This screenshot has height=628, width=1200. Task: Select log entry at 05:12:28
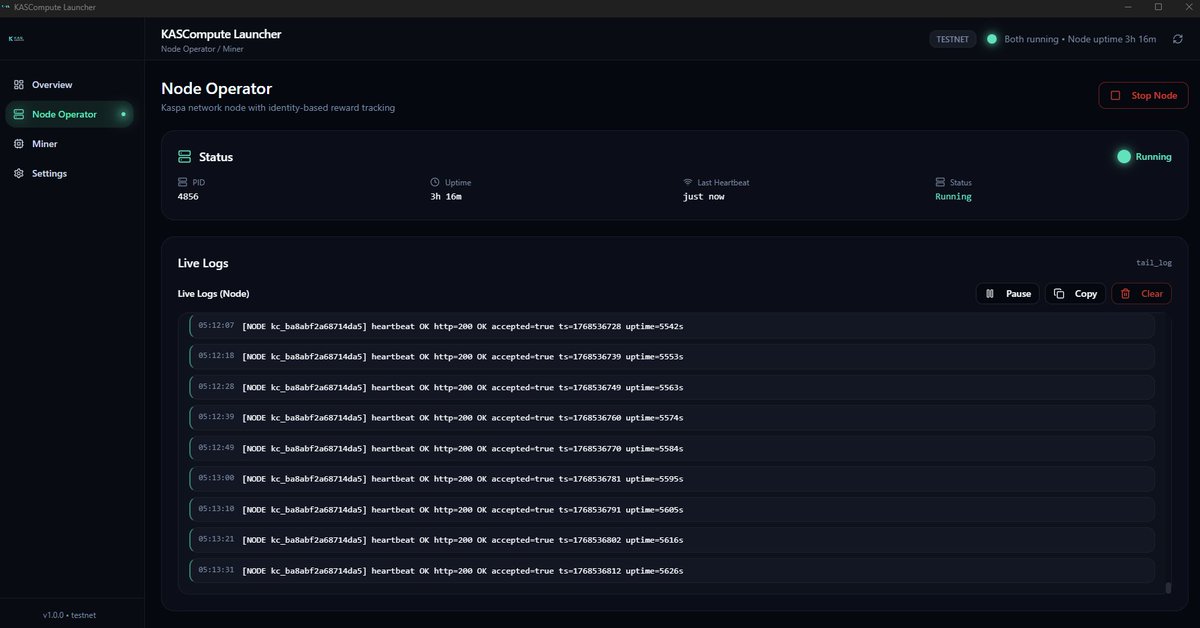(x=672, y=387)
